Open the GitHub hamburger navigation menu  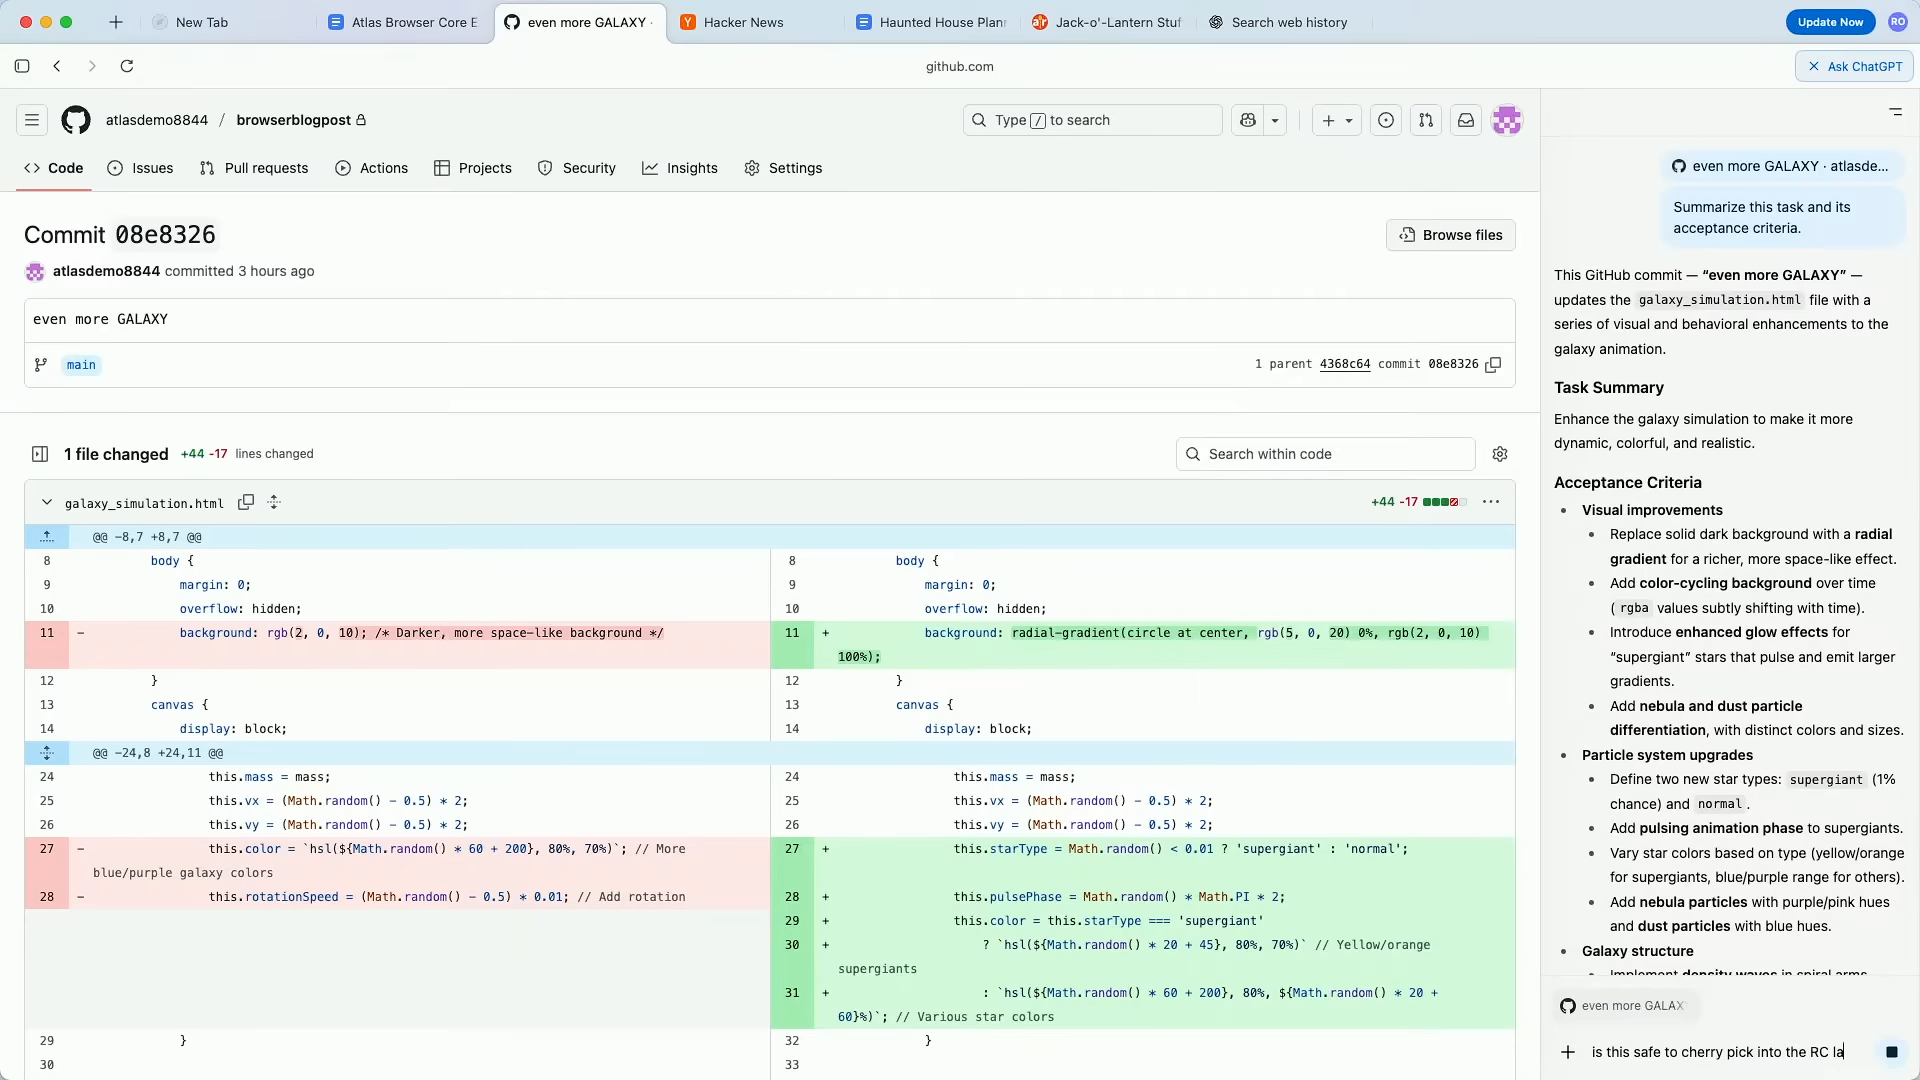[x=32, y=120]
